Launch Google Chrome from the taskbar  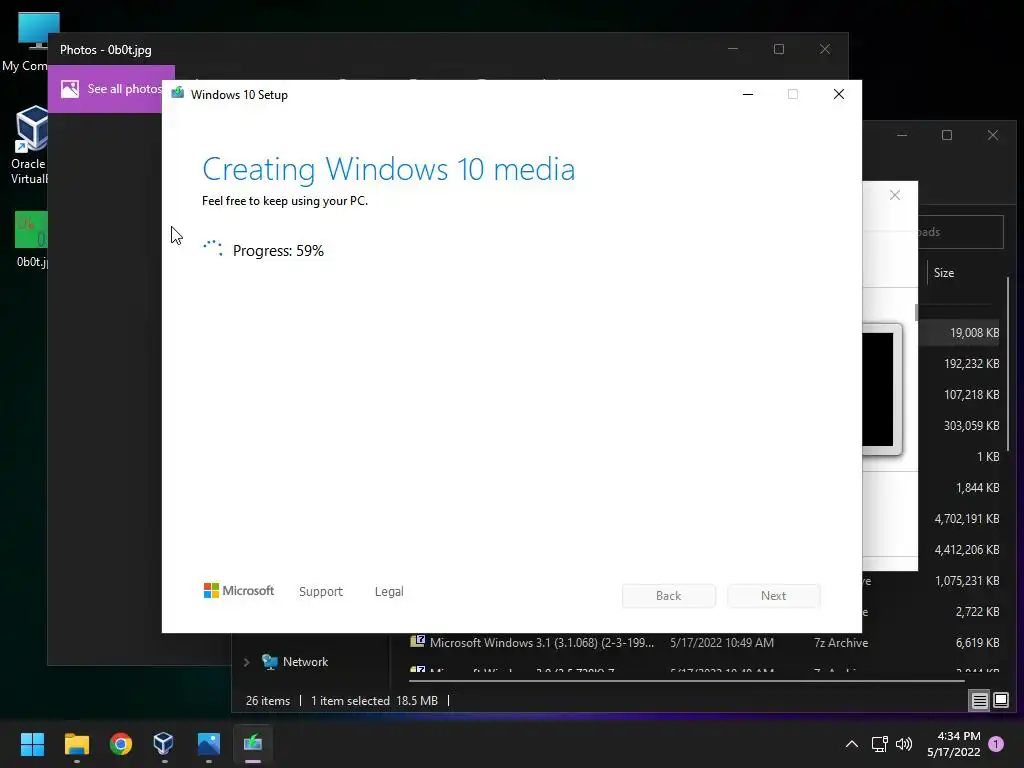click(121, 743)
